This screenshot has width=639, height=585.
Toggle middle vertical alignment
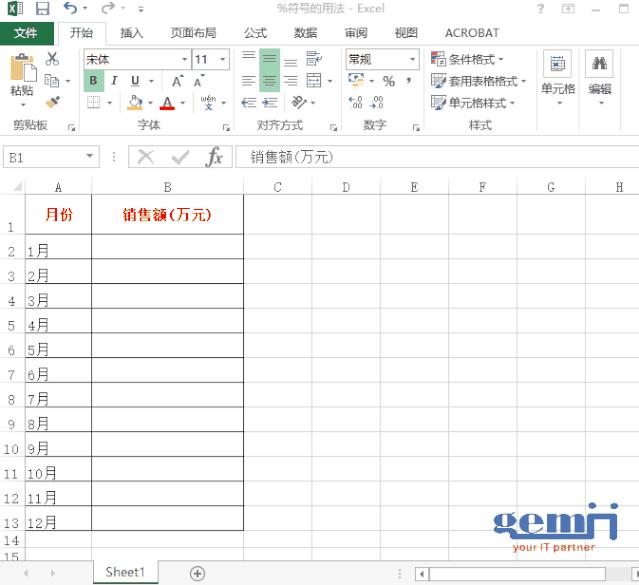coord(269,59)
